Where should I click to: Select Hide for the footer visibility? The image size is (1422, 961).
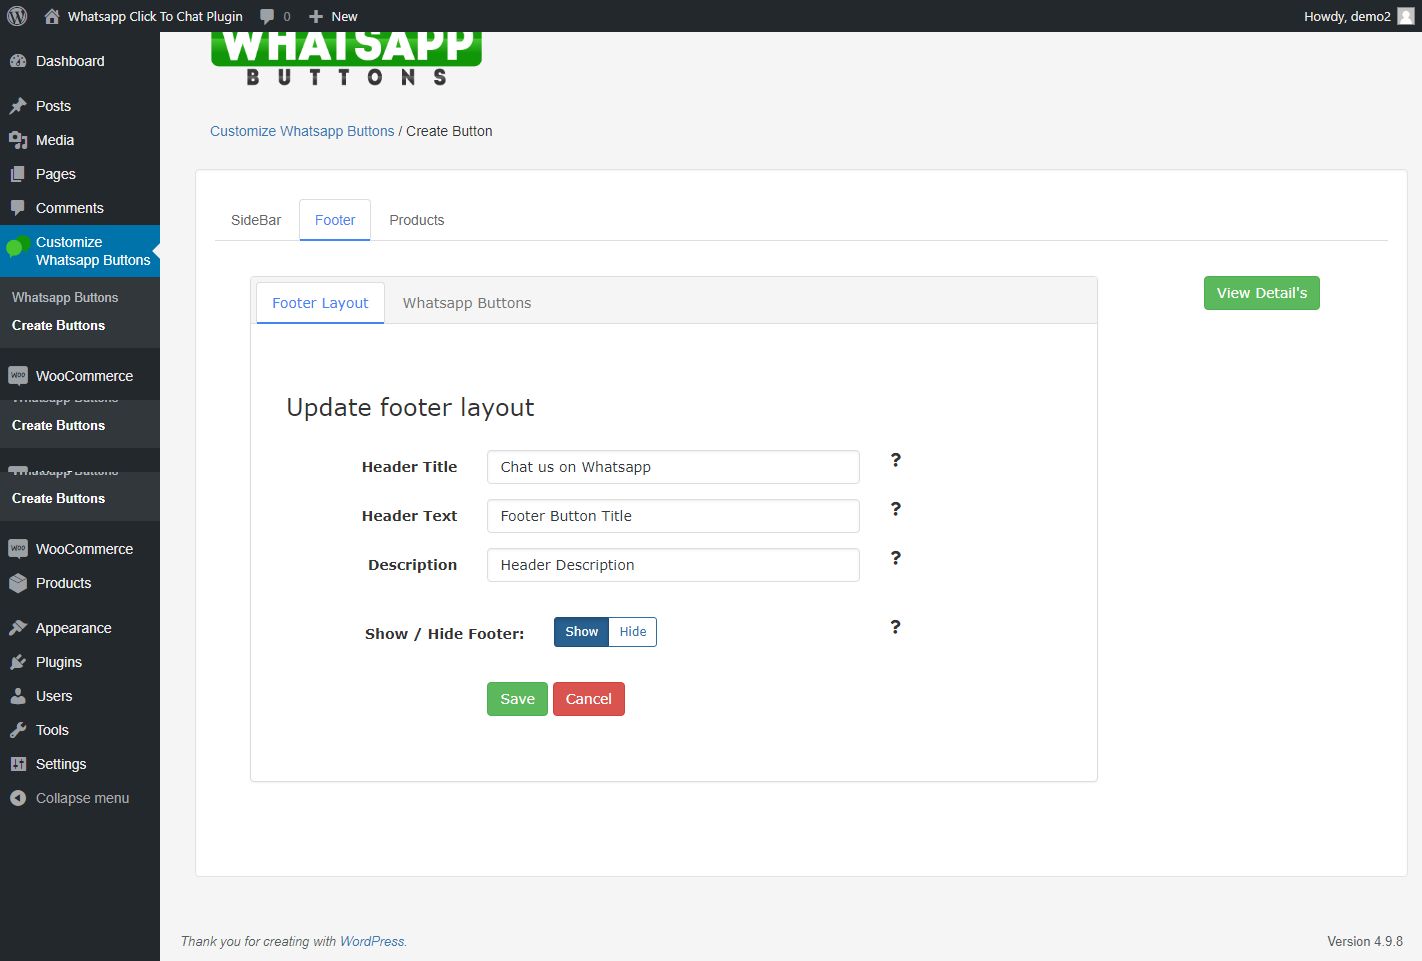633,632
